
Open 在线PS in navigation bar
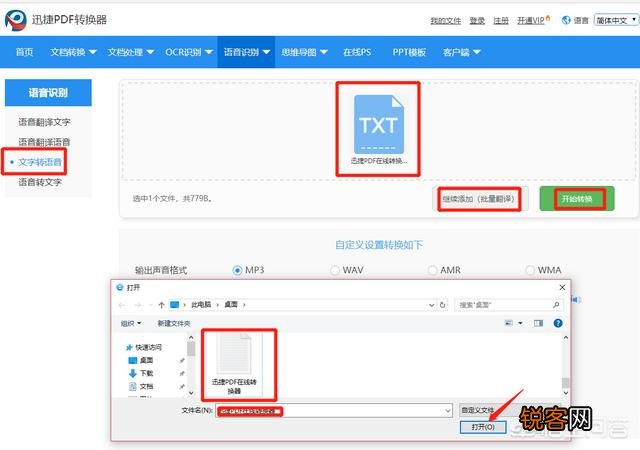point(357,52)
